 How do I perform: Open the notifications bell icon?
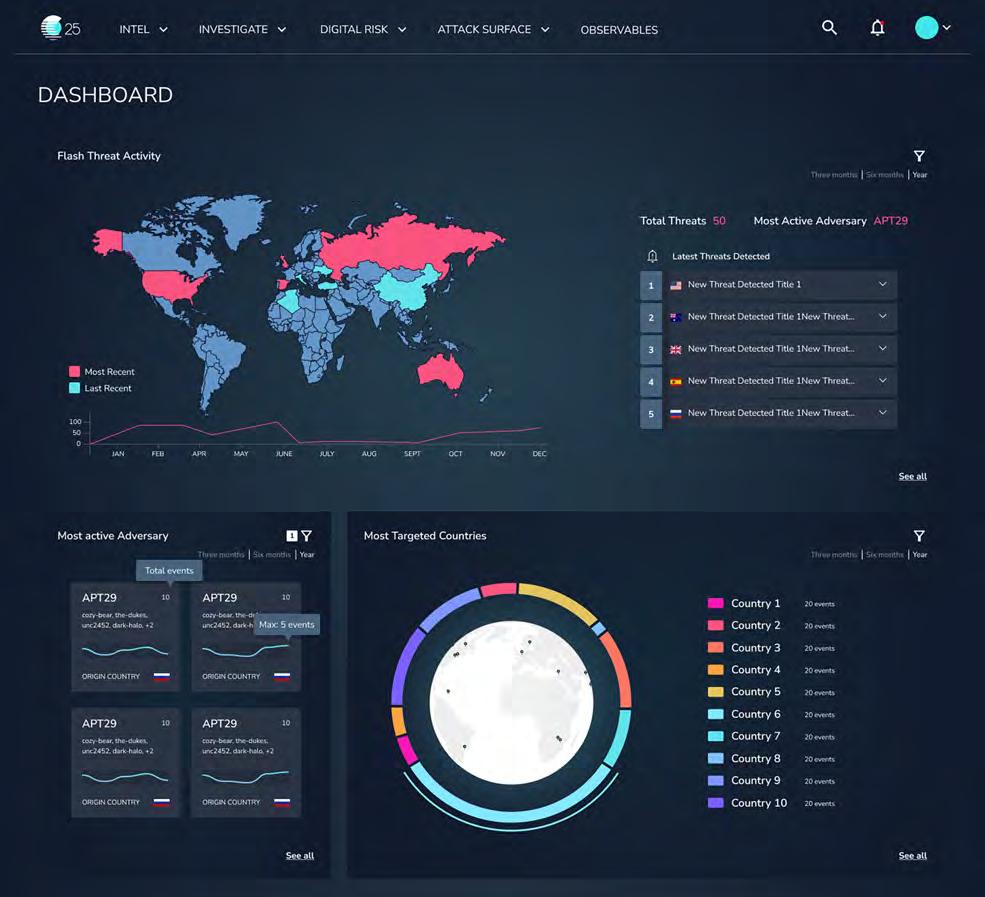click(x=878, y=28)
